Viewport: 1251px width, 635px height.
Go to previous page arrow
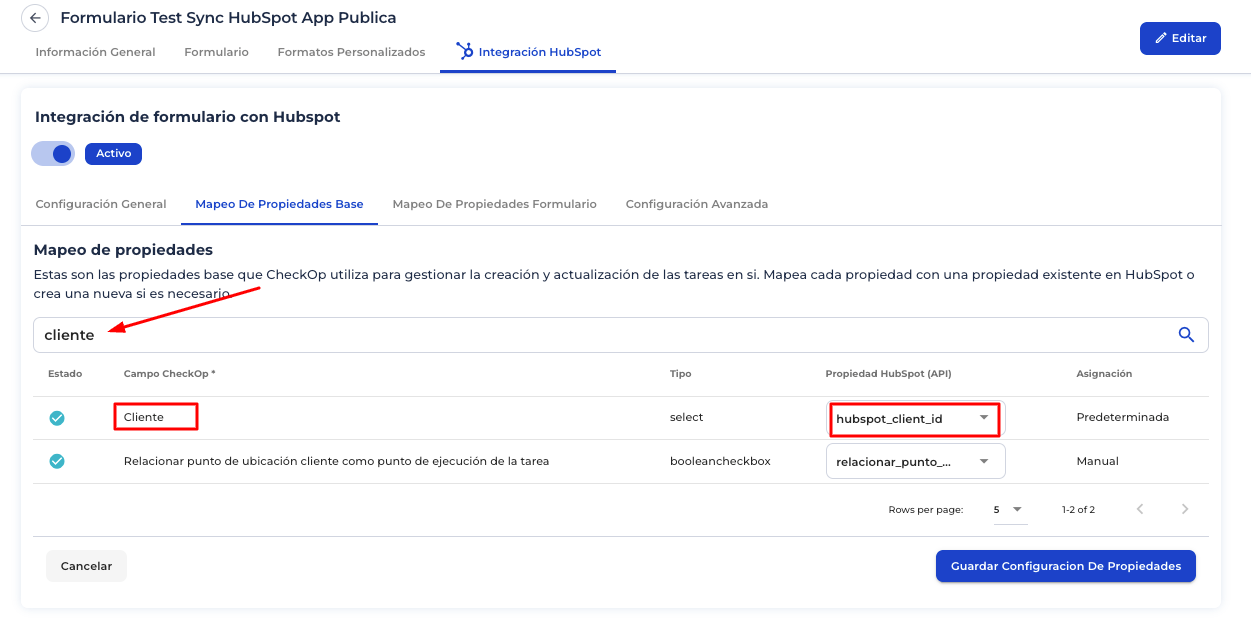tap(1140, 509)
